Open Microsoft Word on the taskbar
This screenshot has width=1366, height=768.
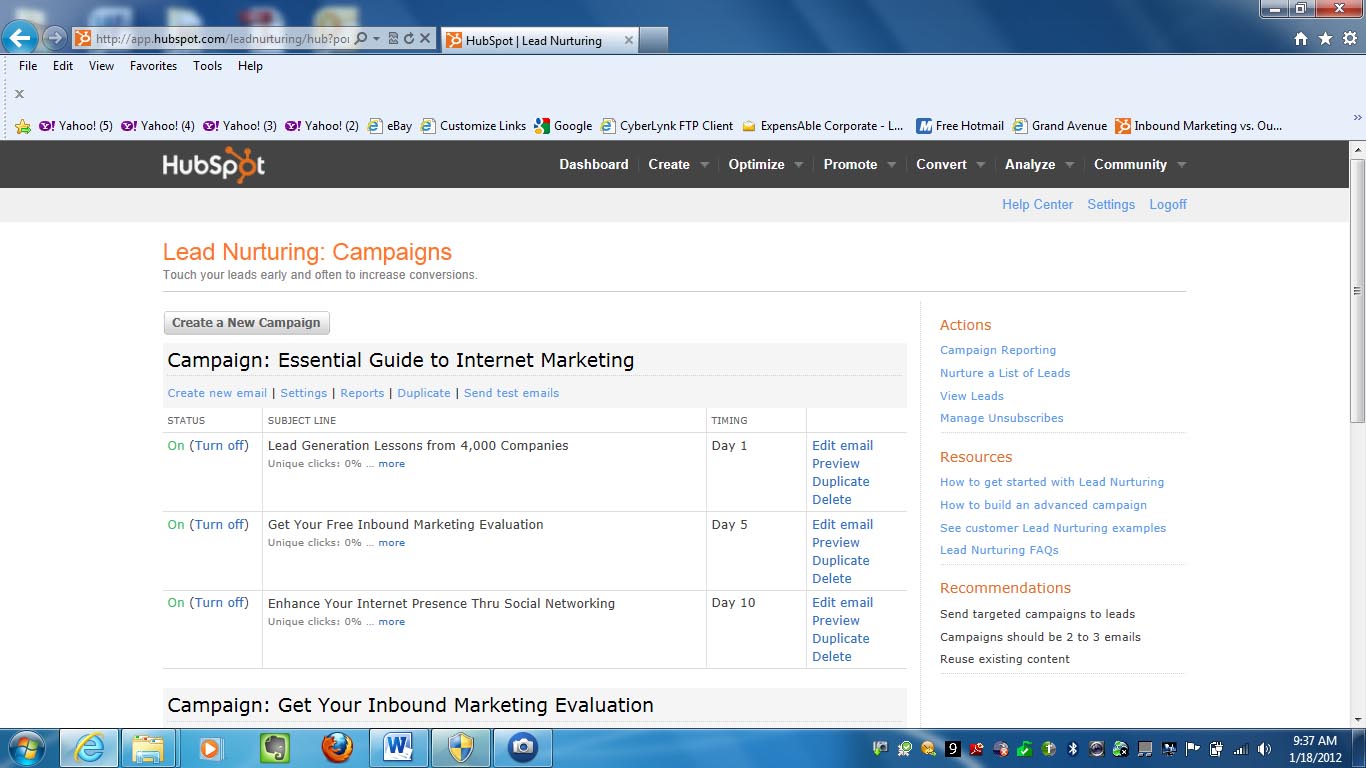click(398, 748)
